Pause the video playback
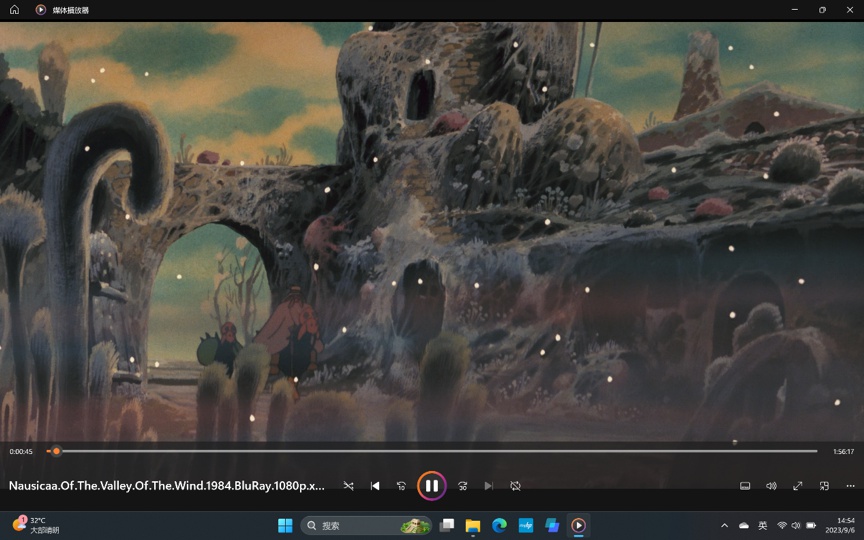This screenshot has width=864, height=540. coord(431,485)
